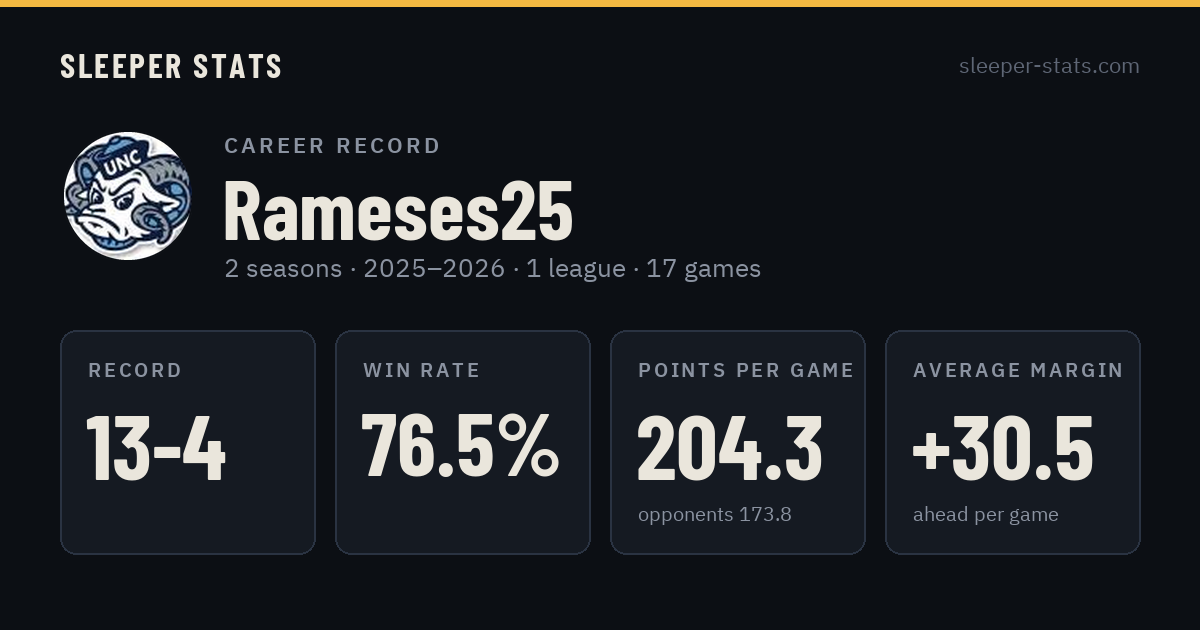Click the 76.5% win rate value
The width and height of the screenshot is (1200, 630).
pos(460,446)
